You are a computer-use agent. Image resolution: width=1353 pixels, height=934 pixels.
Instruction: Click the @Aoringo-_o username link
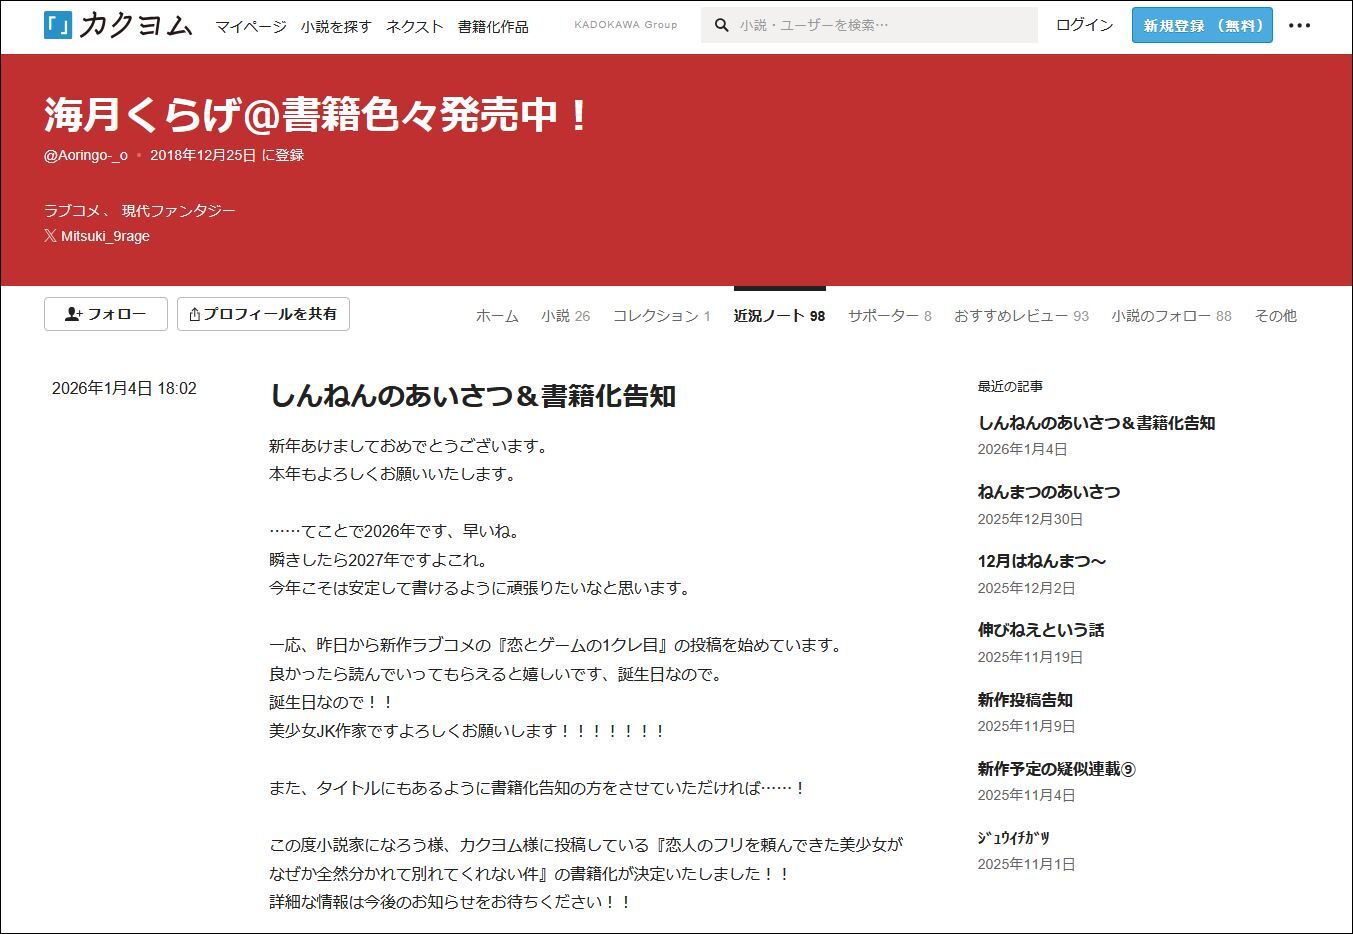click(x=85, y=155)
